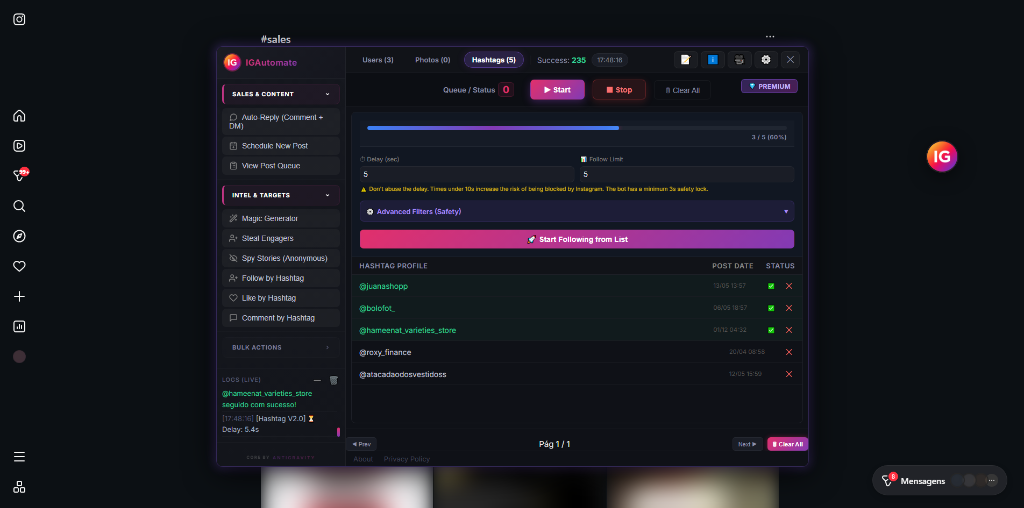Click the IGAutomate logo
Viewport: 1024px width, 508px height.
click(x=232, y=63)
